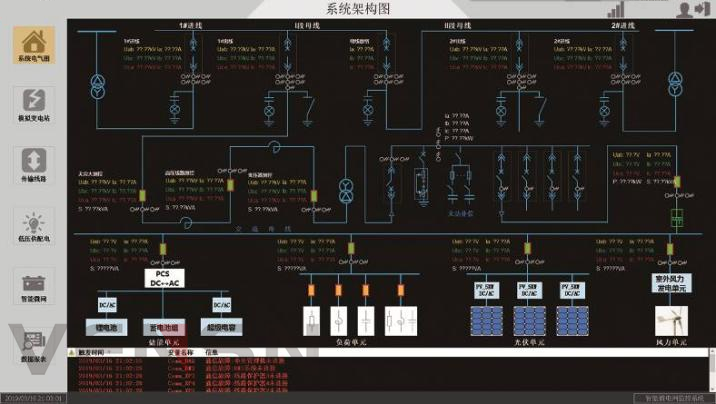The width and height of the screenshot is (716, 404).
Task: Toggle the green breaker by 高压线路测控
Action: pos(230,185)
